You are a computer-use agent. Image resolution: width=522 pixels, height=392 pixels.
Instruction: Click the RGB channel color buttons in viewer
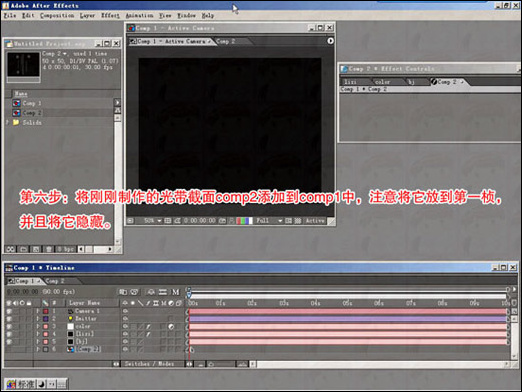[244, 221]
